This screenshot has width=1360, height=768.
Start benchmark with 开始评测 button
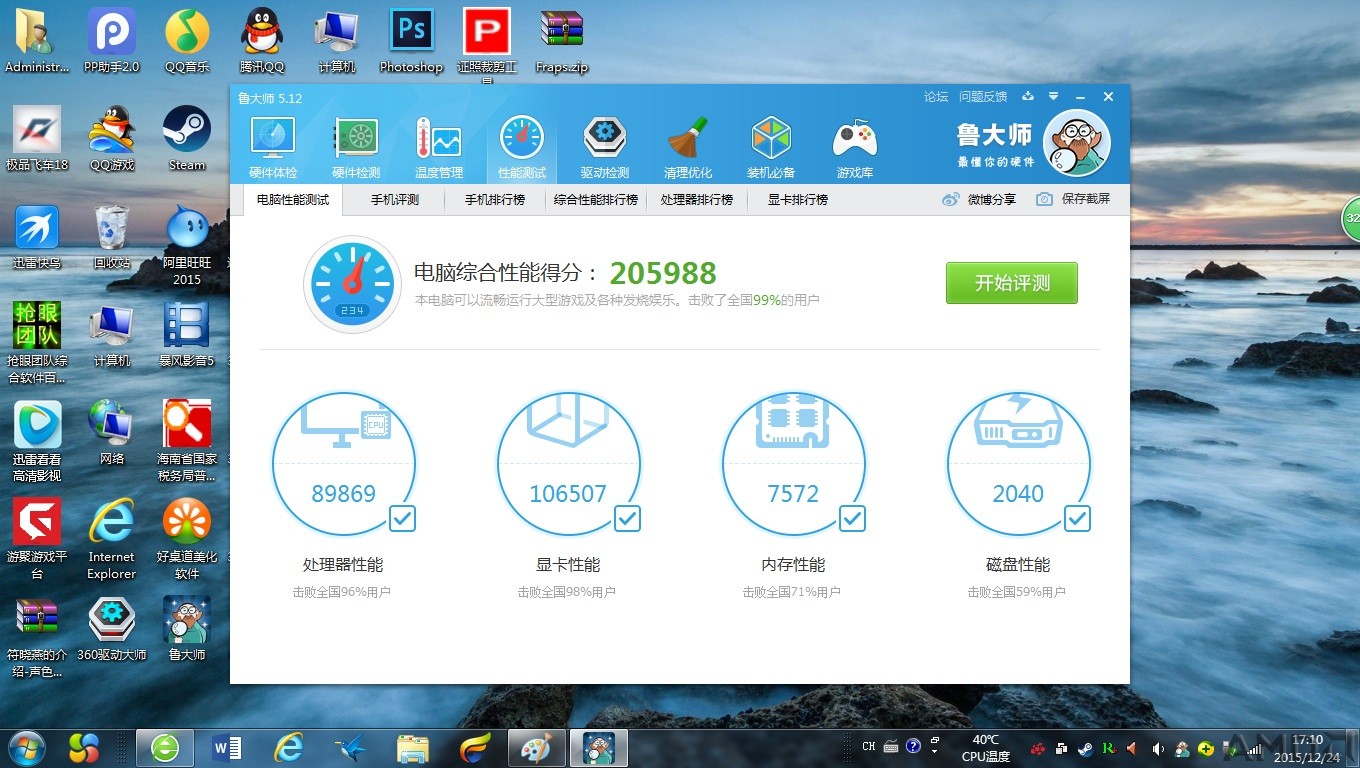[x=1012, y=283]
